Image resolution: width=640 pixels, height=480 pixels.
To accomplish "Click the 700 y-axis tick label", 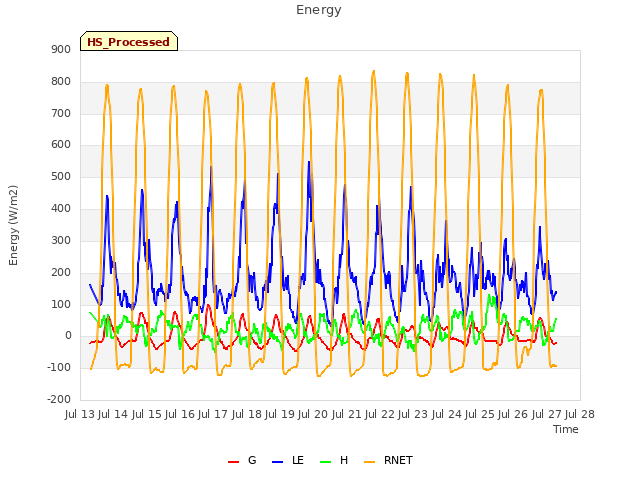I will 61,113.
